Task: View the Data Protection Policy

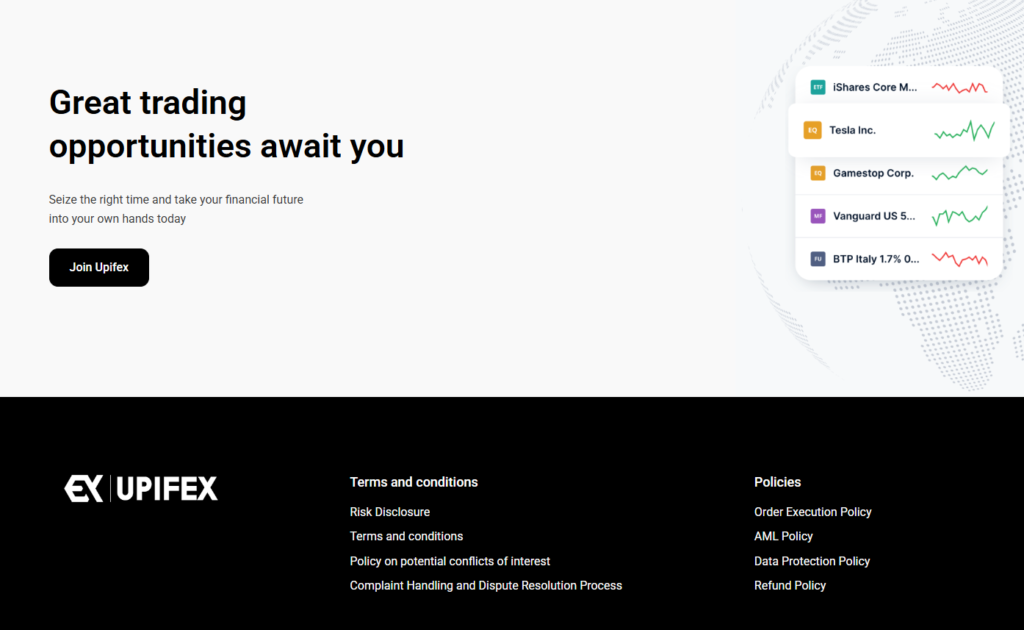Action: click(811, 562)
